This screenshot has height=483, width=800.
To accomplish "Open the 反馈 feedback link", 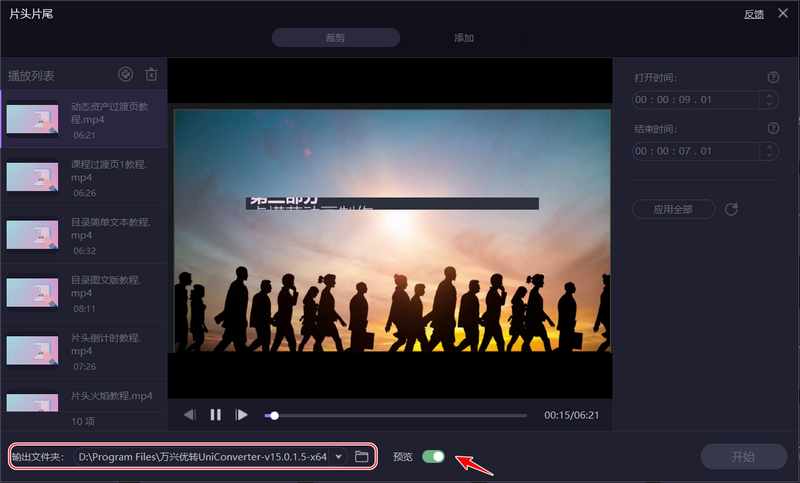I will click(x=754, y=14).
